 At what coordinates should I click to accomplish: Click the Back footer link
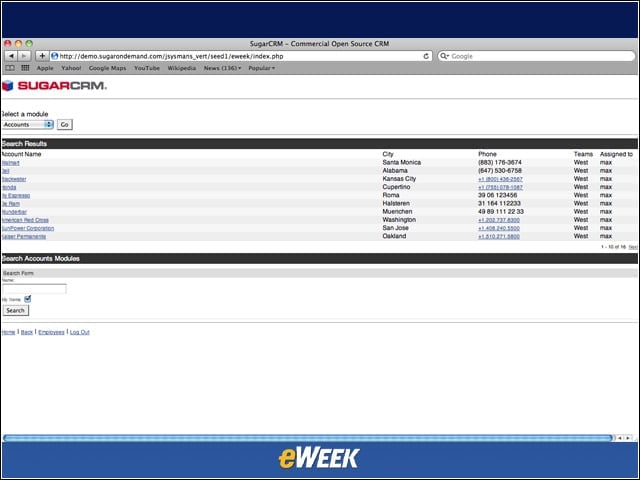click(27, 332)
